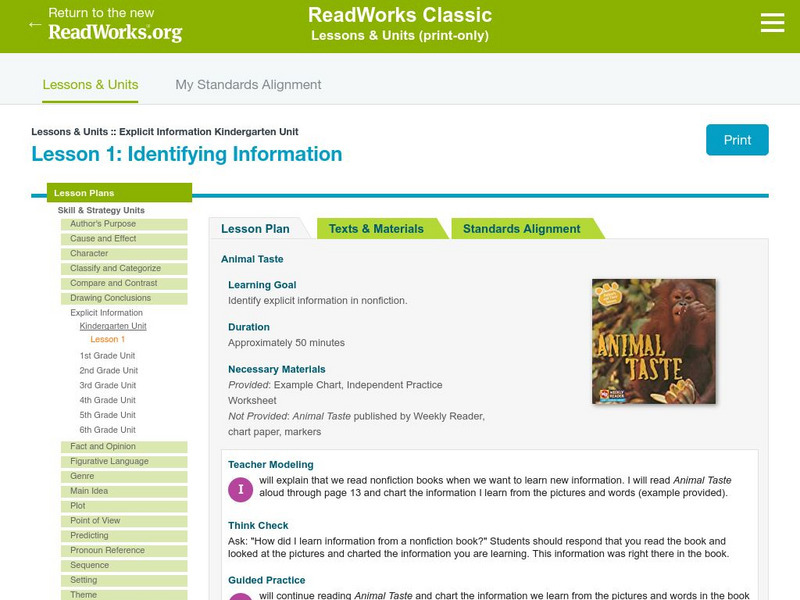Open the Predicting unit

124,535
